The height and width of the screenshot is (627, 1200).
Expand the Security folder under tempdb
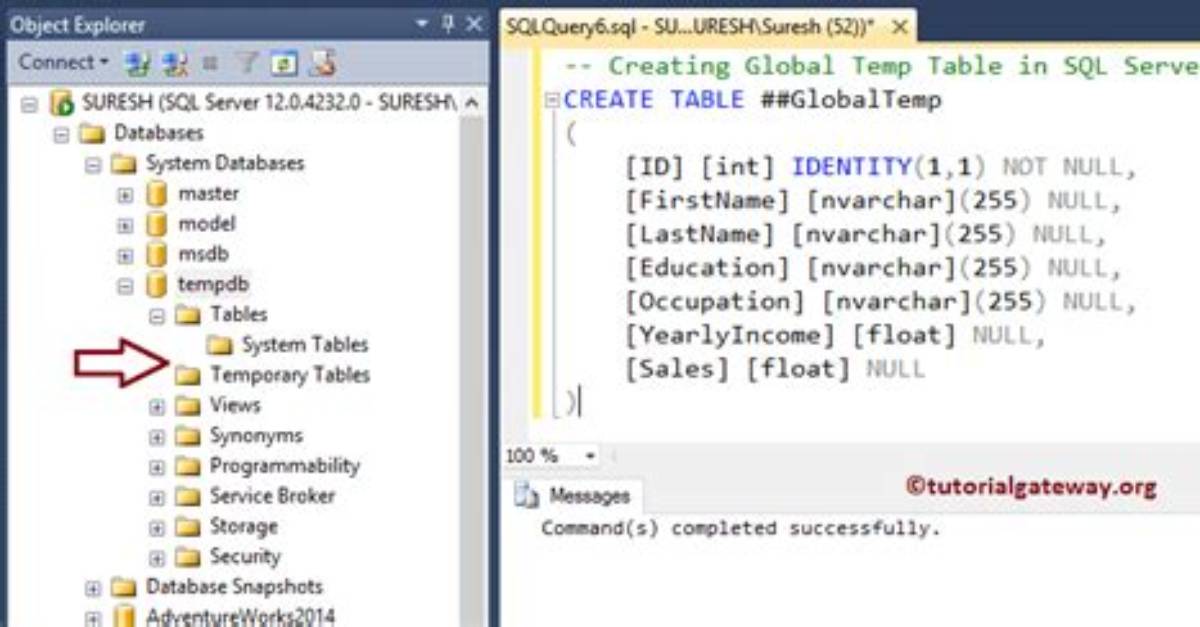pos(156,558)
